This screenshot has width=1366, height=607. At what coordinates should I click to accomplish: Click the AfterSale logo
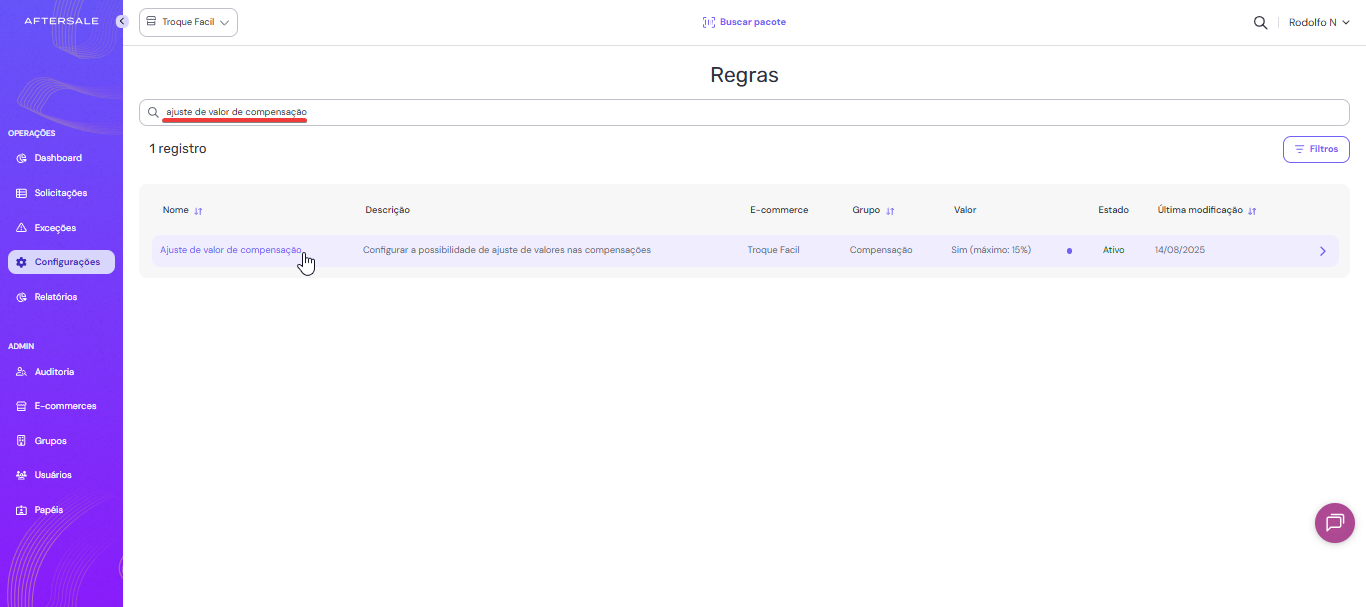click(x=59, y=21)
